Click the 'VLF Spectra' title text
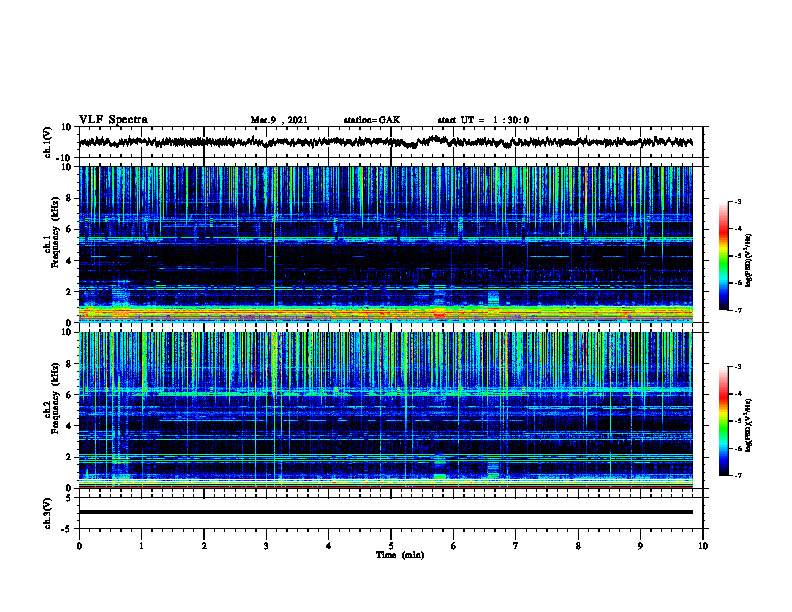Image resolution: width=792 pixels, height=612 pixels. point(113,120)
